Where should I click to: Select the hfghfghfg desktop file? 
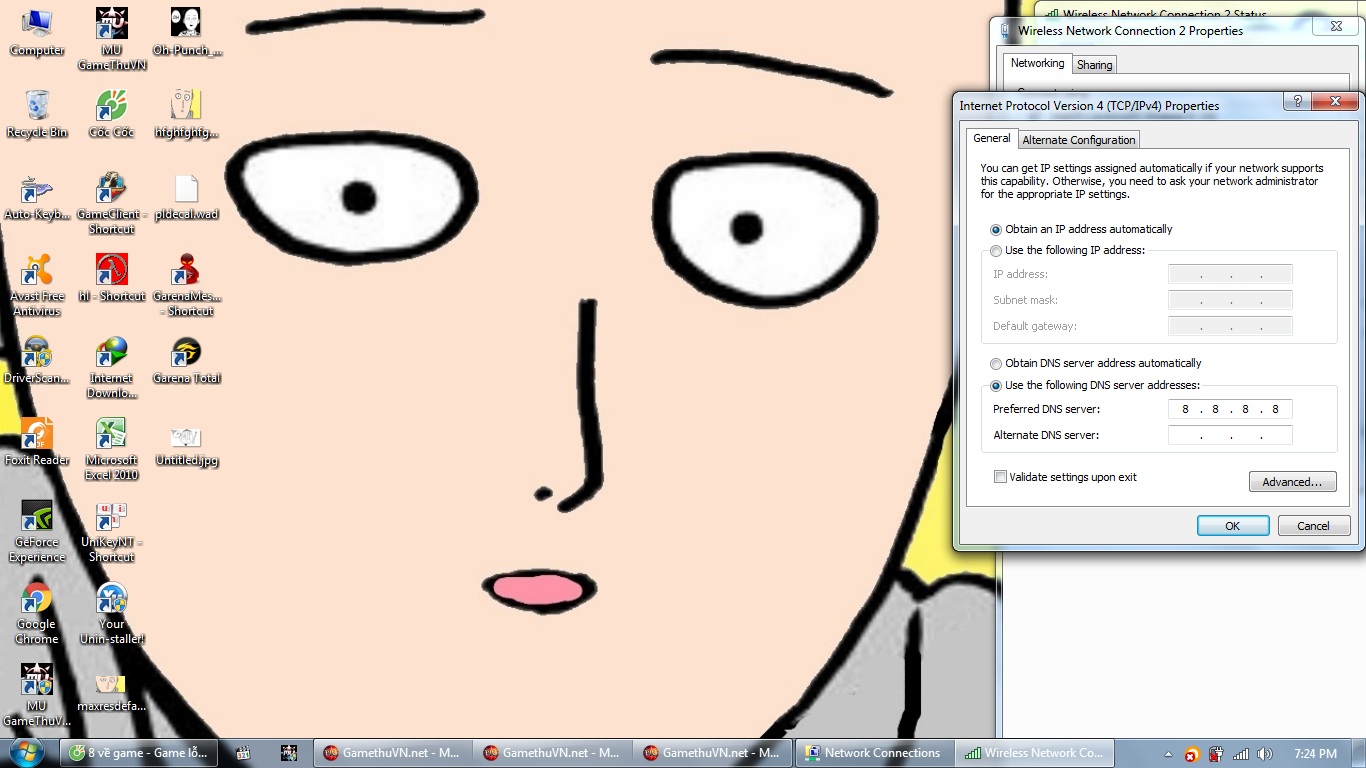[186, 114]
